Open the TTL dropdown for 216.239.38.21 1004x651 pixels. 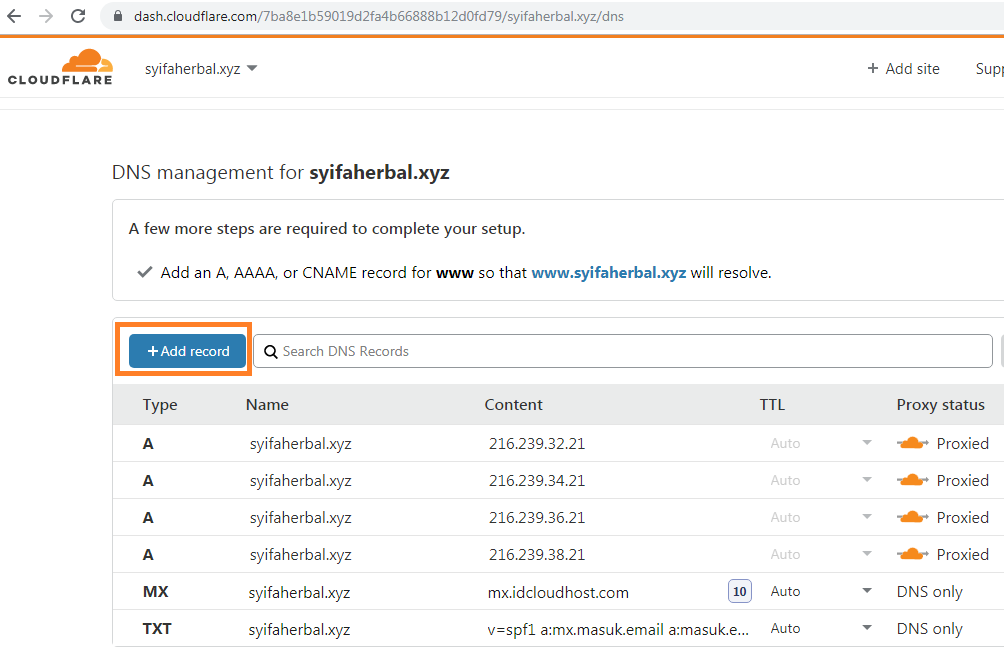pyautogui.click(x=867, y=554)
